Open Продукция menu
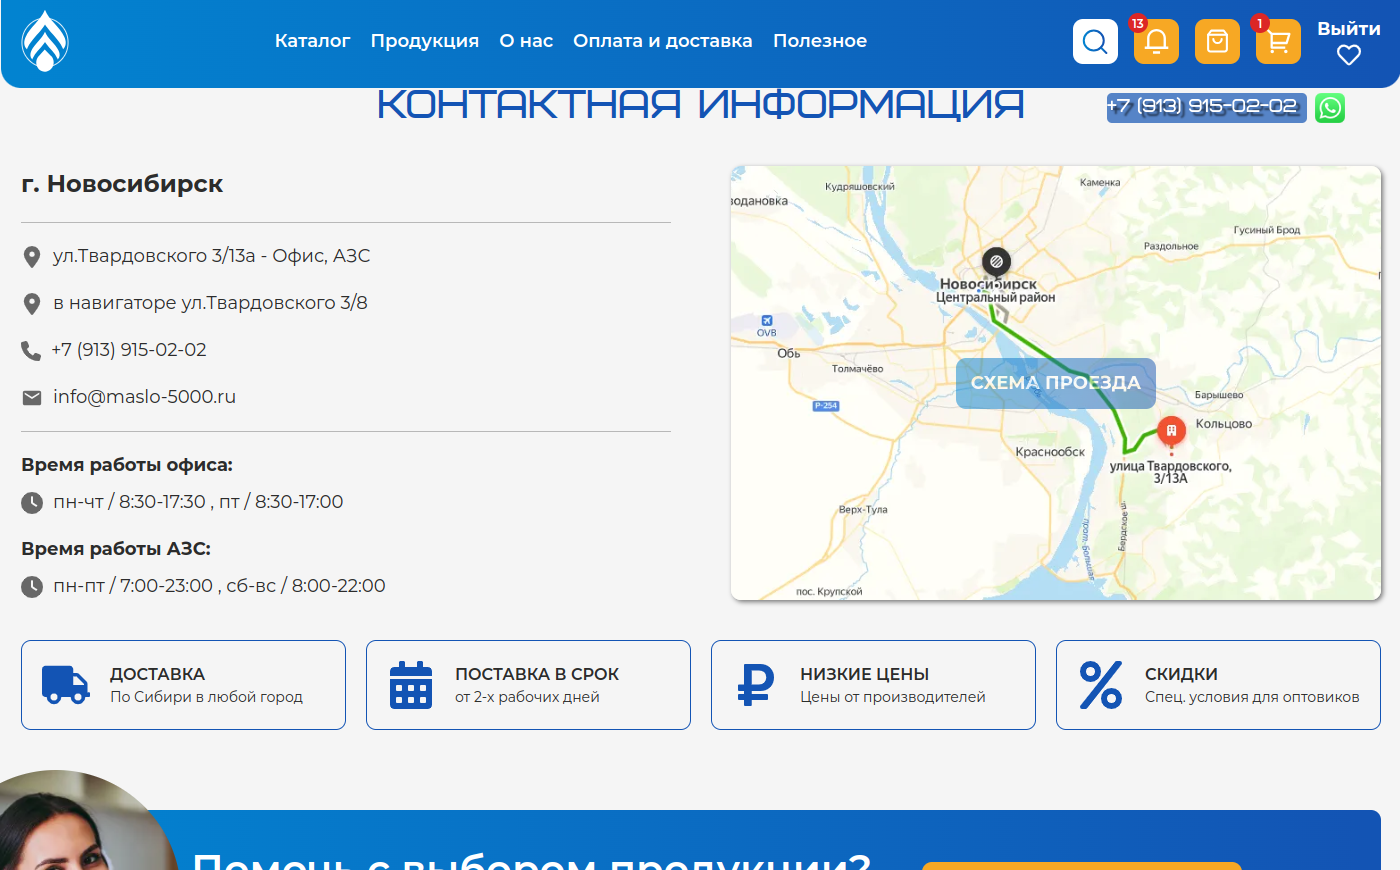The image size is (1400, 870). (x=425, y=41)
